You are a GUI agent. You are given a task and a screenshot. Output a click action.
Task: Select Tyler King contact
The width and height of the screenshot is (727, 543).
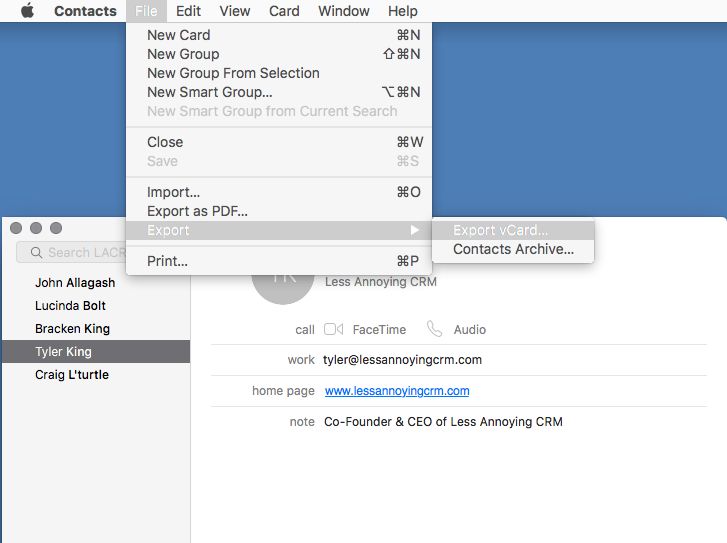point(96,351)
